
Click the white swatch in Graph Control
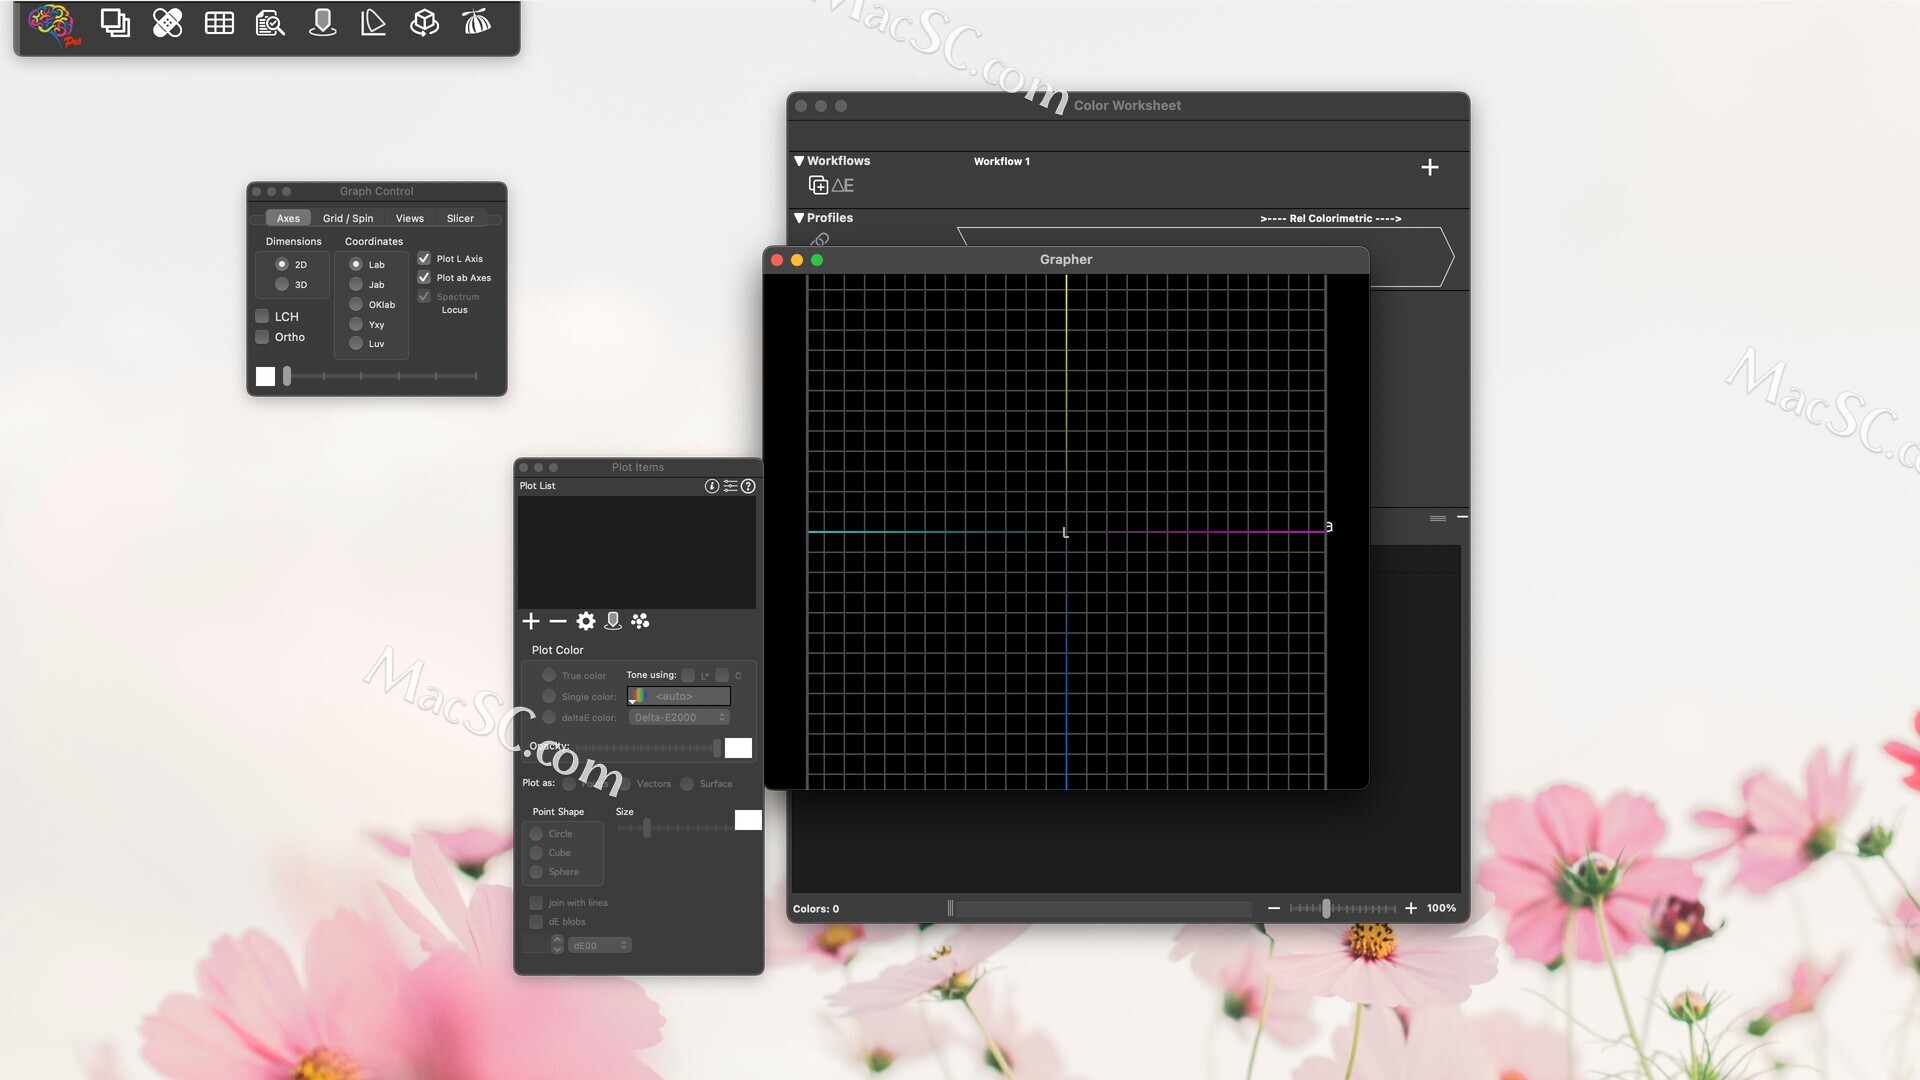point(265,376)
